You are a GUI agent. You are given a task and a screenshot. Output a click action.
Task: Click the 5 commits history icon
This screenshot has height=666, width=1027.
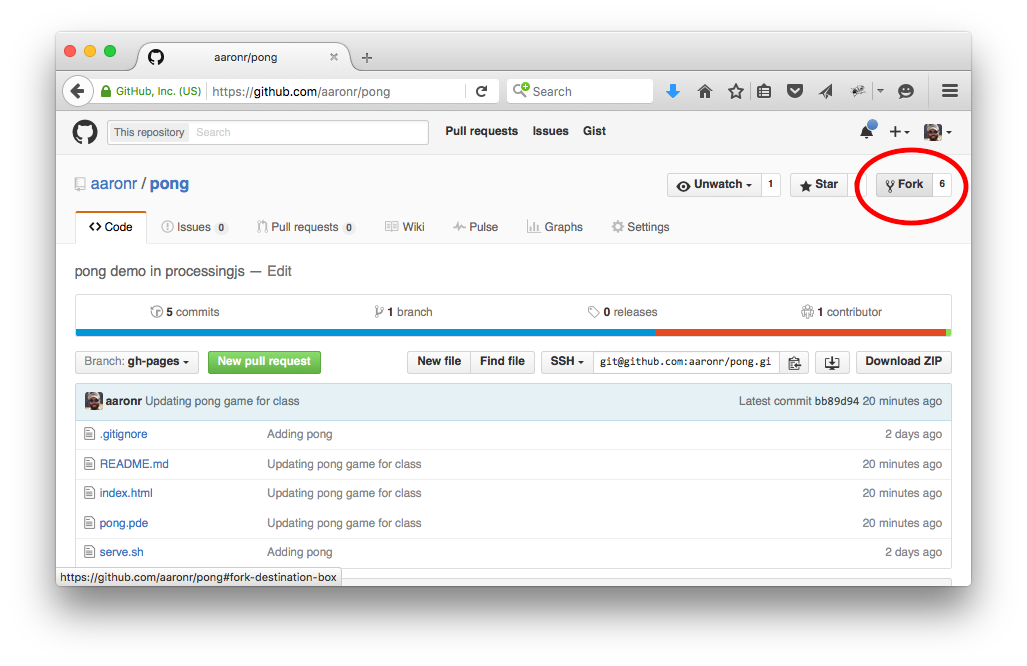(x=157, y=312)
